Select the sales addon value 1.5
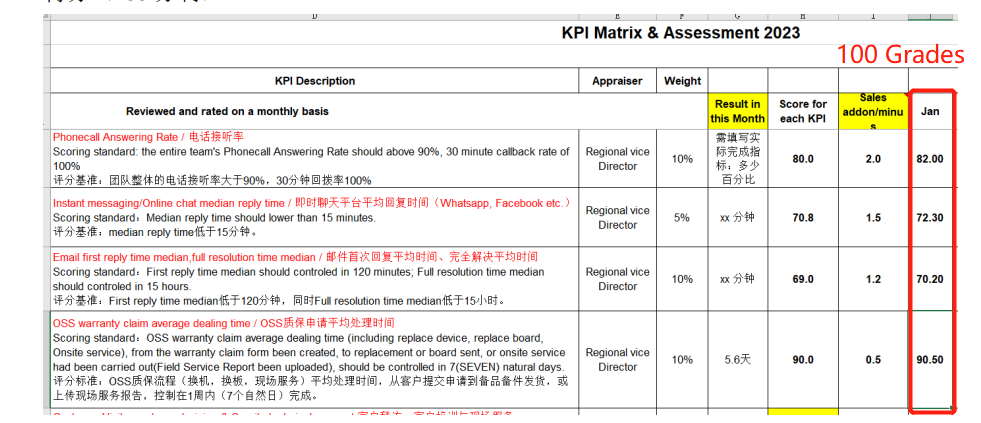981x423 pixels. 873,218
